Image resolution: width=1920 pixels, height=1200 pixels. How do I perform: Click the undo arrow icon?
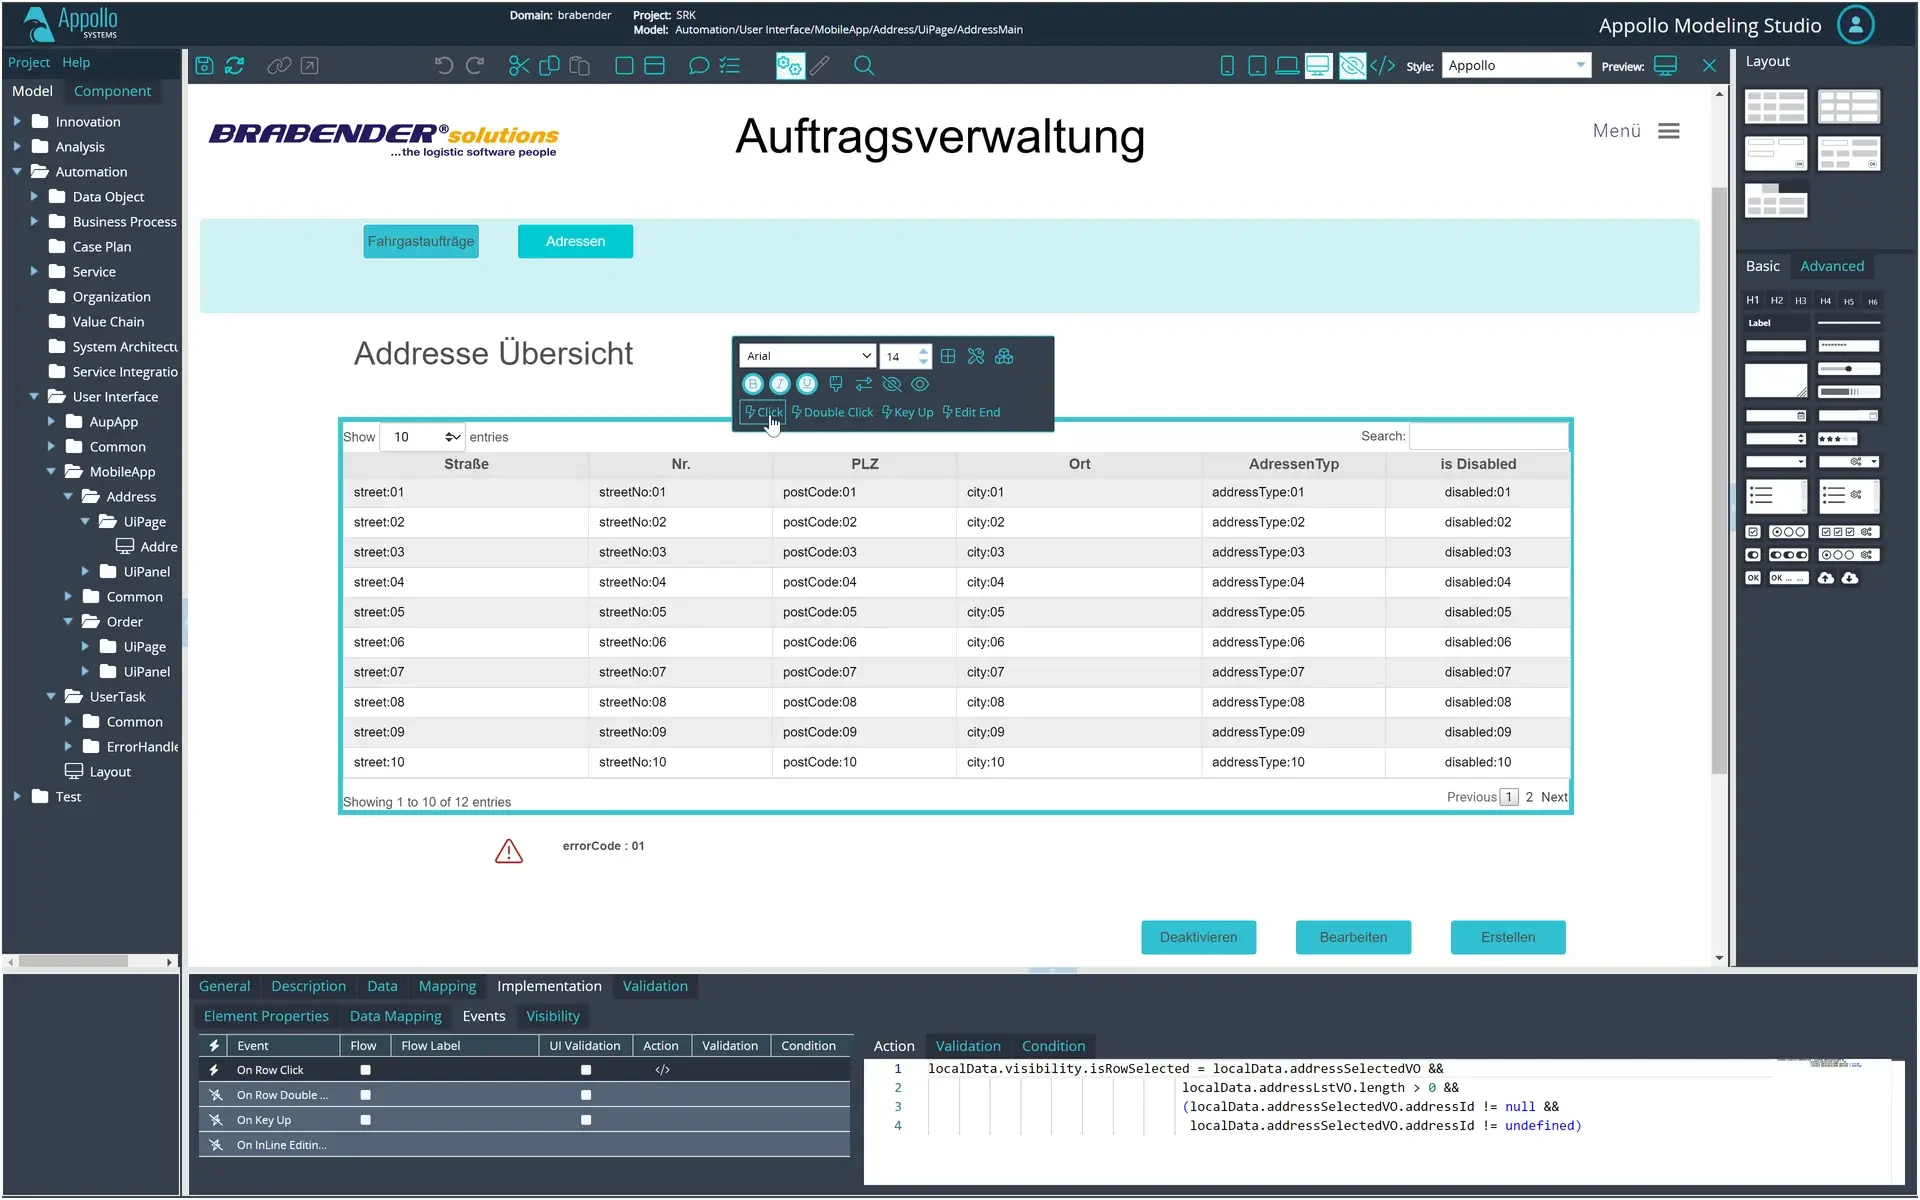click(444, 66)
